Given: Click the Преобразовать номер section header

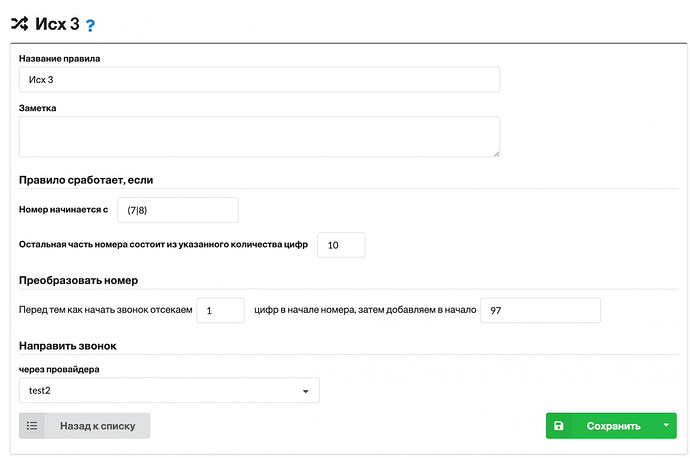Looking at the screenshot, I should tap(78, 280).
